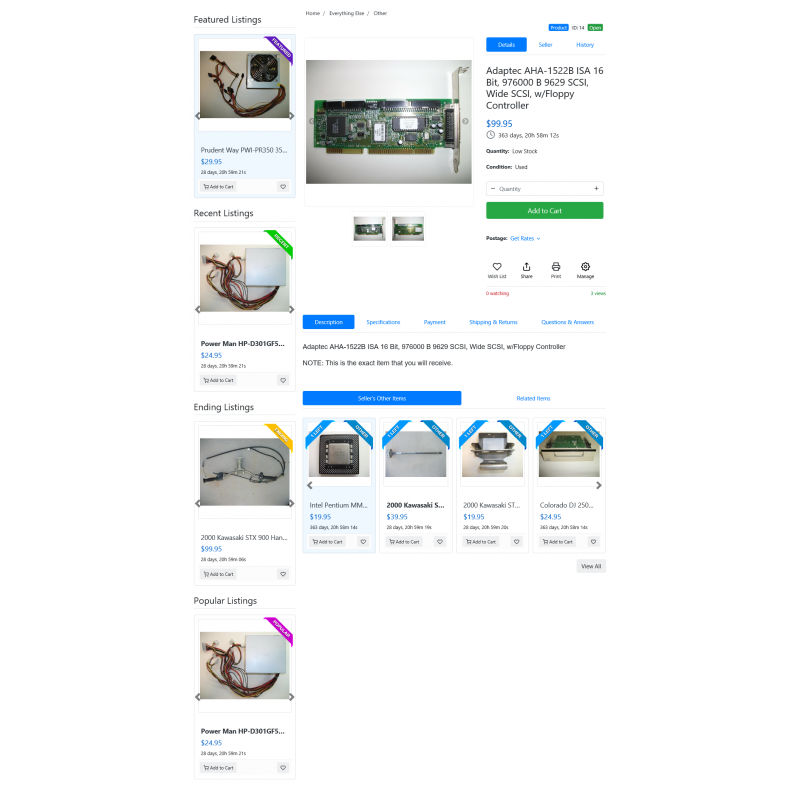Open the Manage gear icon
This screenshot has height=800, width=800.
pos(585,269)
